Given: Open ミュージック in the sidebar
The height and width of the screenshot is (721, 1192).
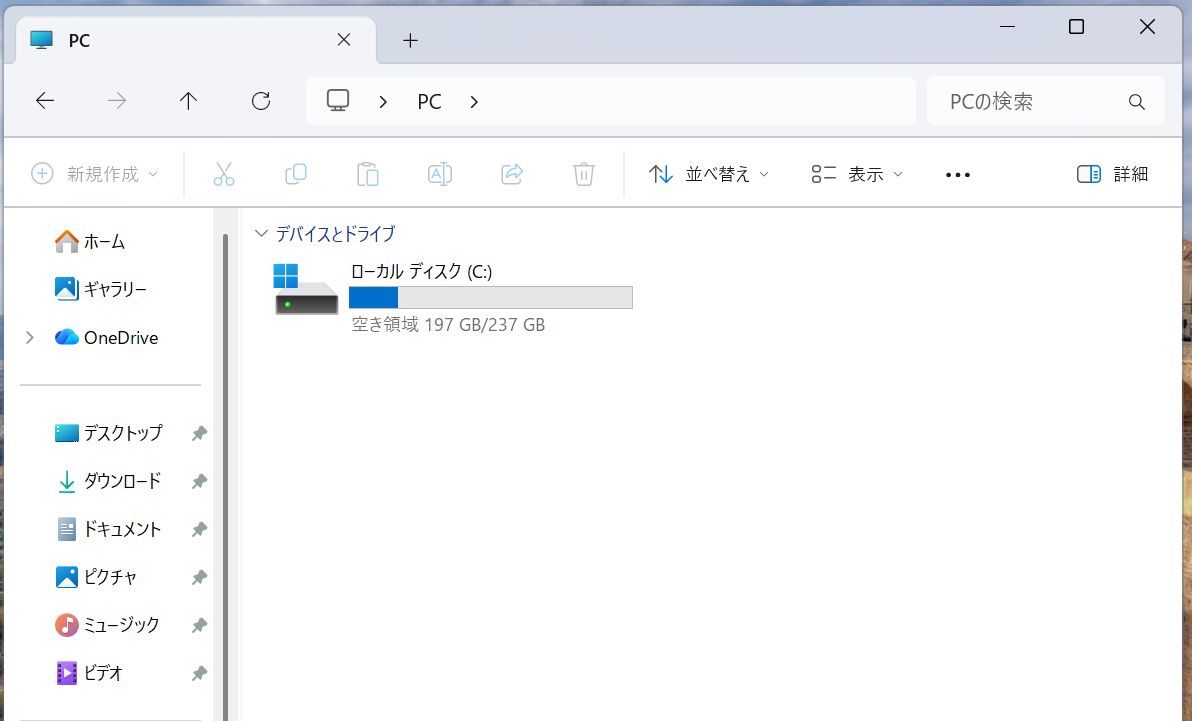Looking at the screenshot, I should (x=107, y=624).
